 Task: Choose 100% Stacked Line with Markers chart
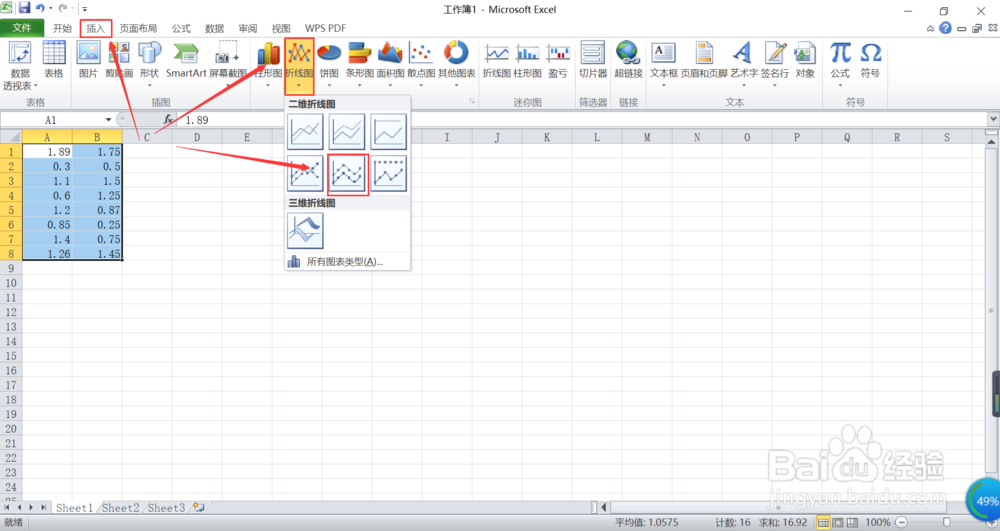click(388, 173)
